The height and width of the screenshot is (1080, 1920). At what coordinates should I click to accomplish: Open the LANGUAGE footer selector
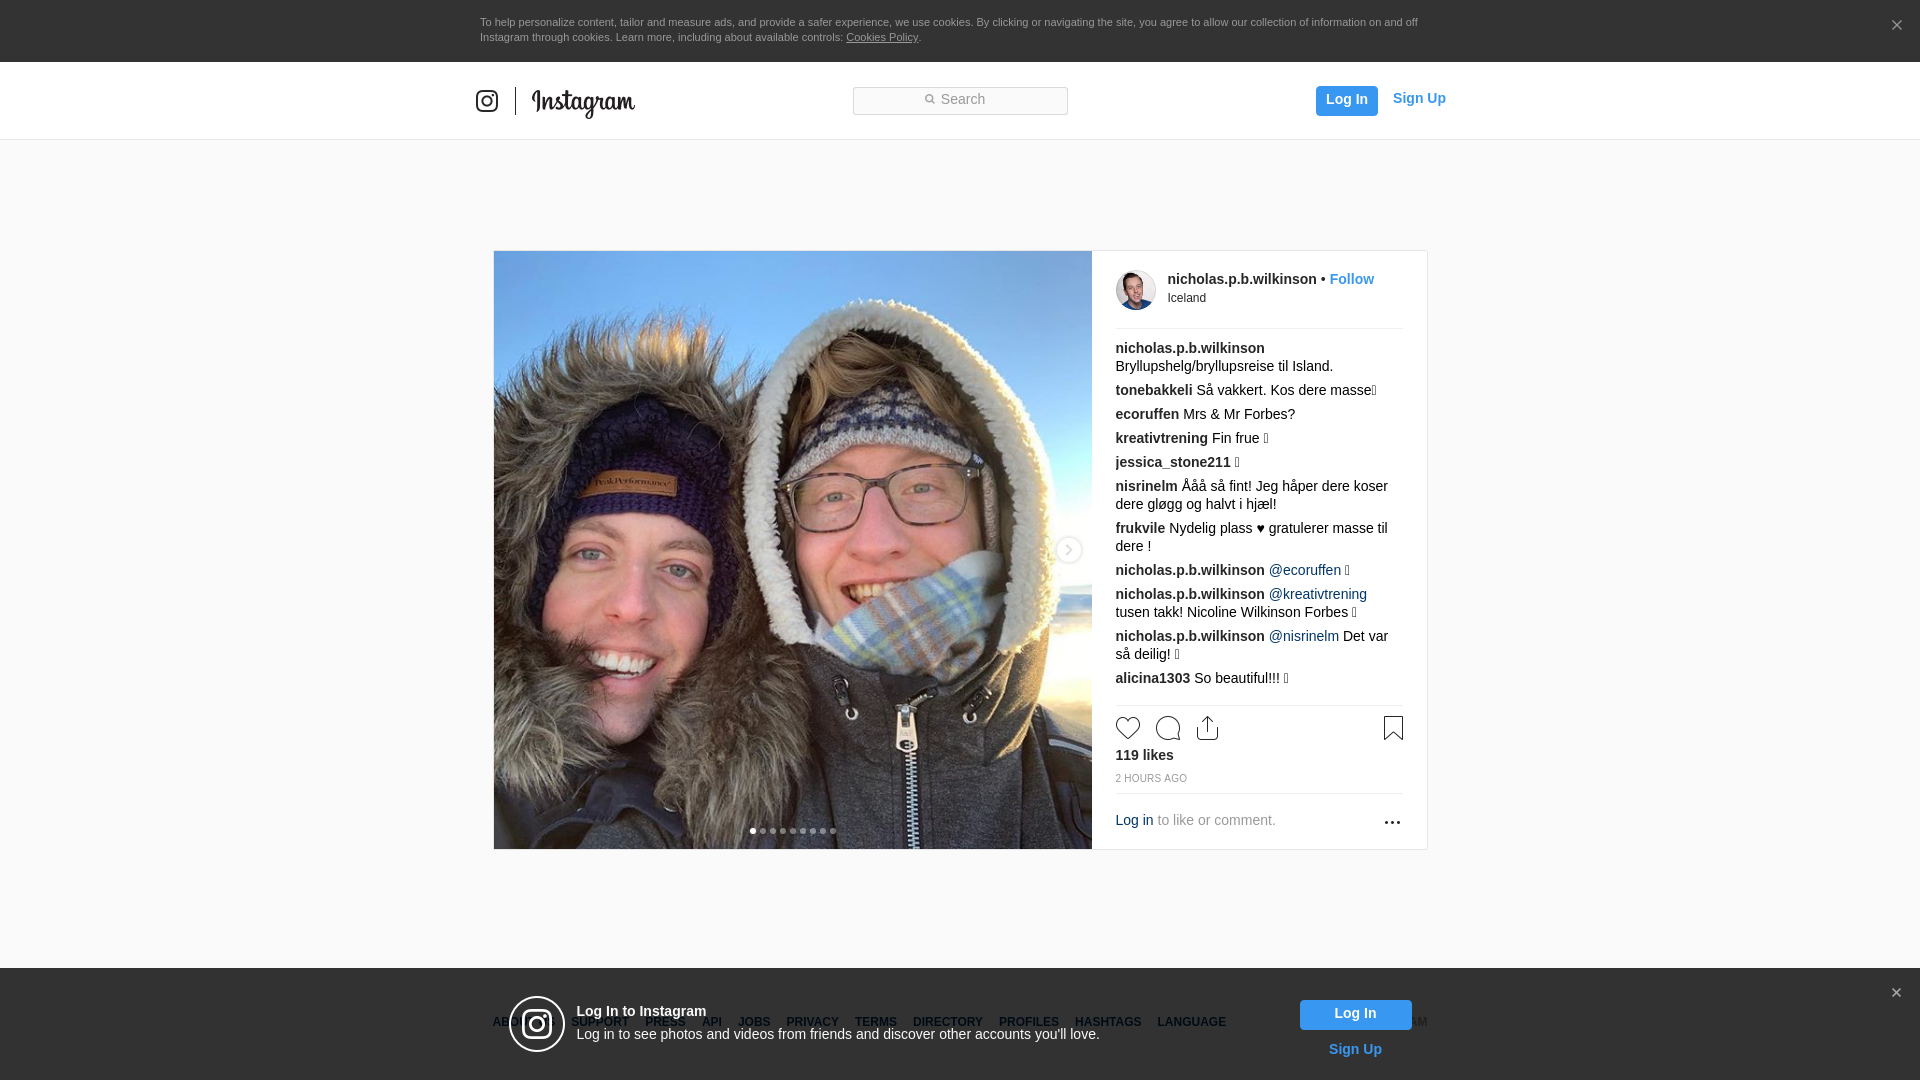coord(1191,1022)
